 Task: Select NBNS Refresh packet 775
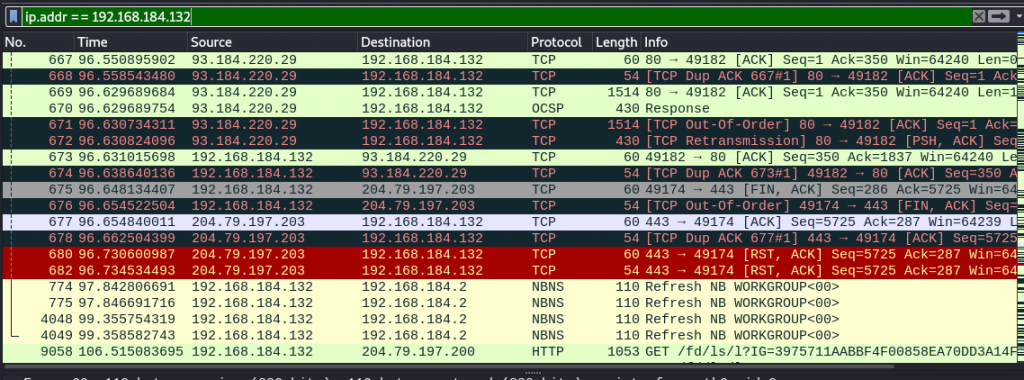509,303
